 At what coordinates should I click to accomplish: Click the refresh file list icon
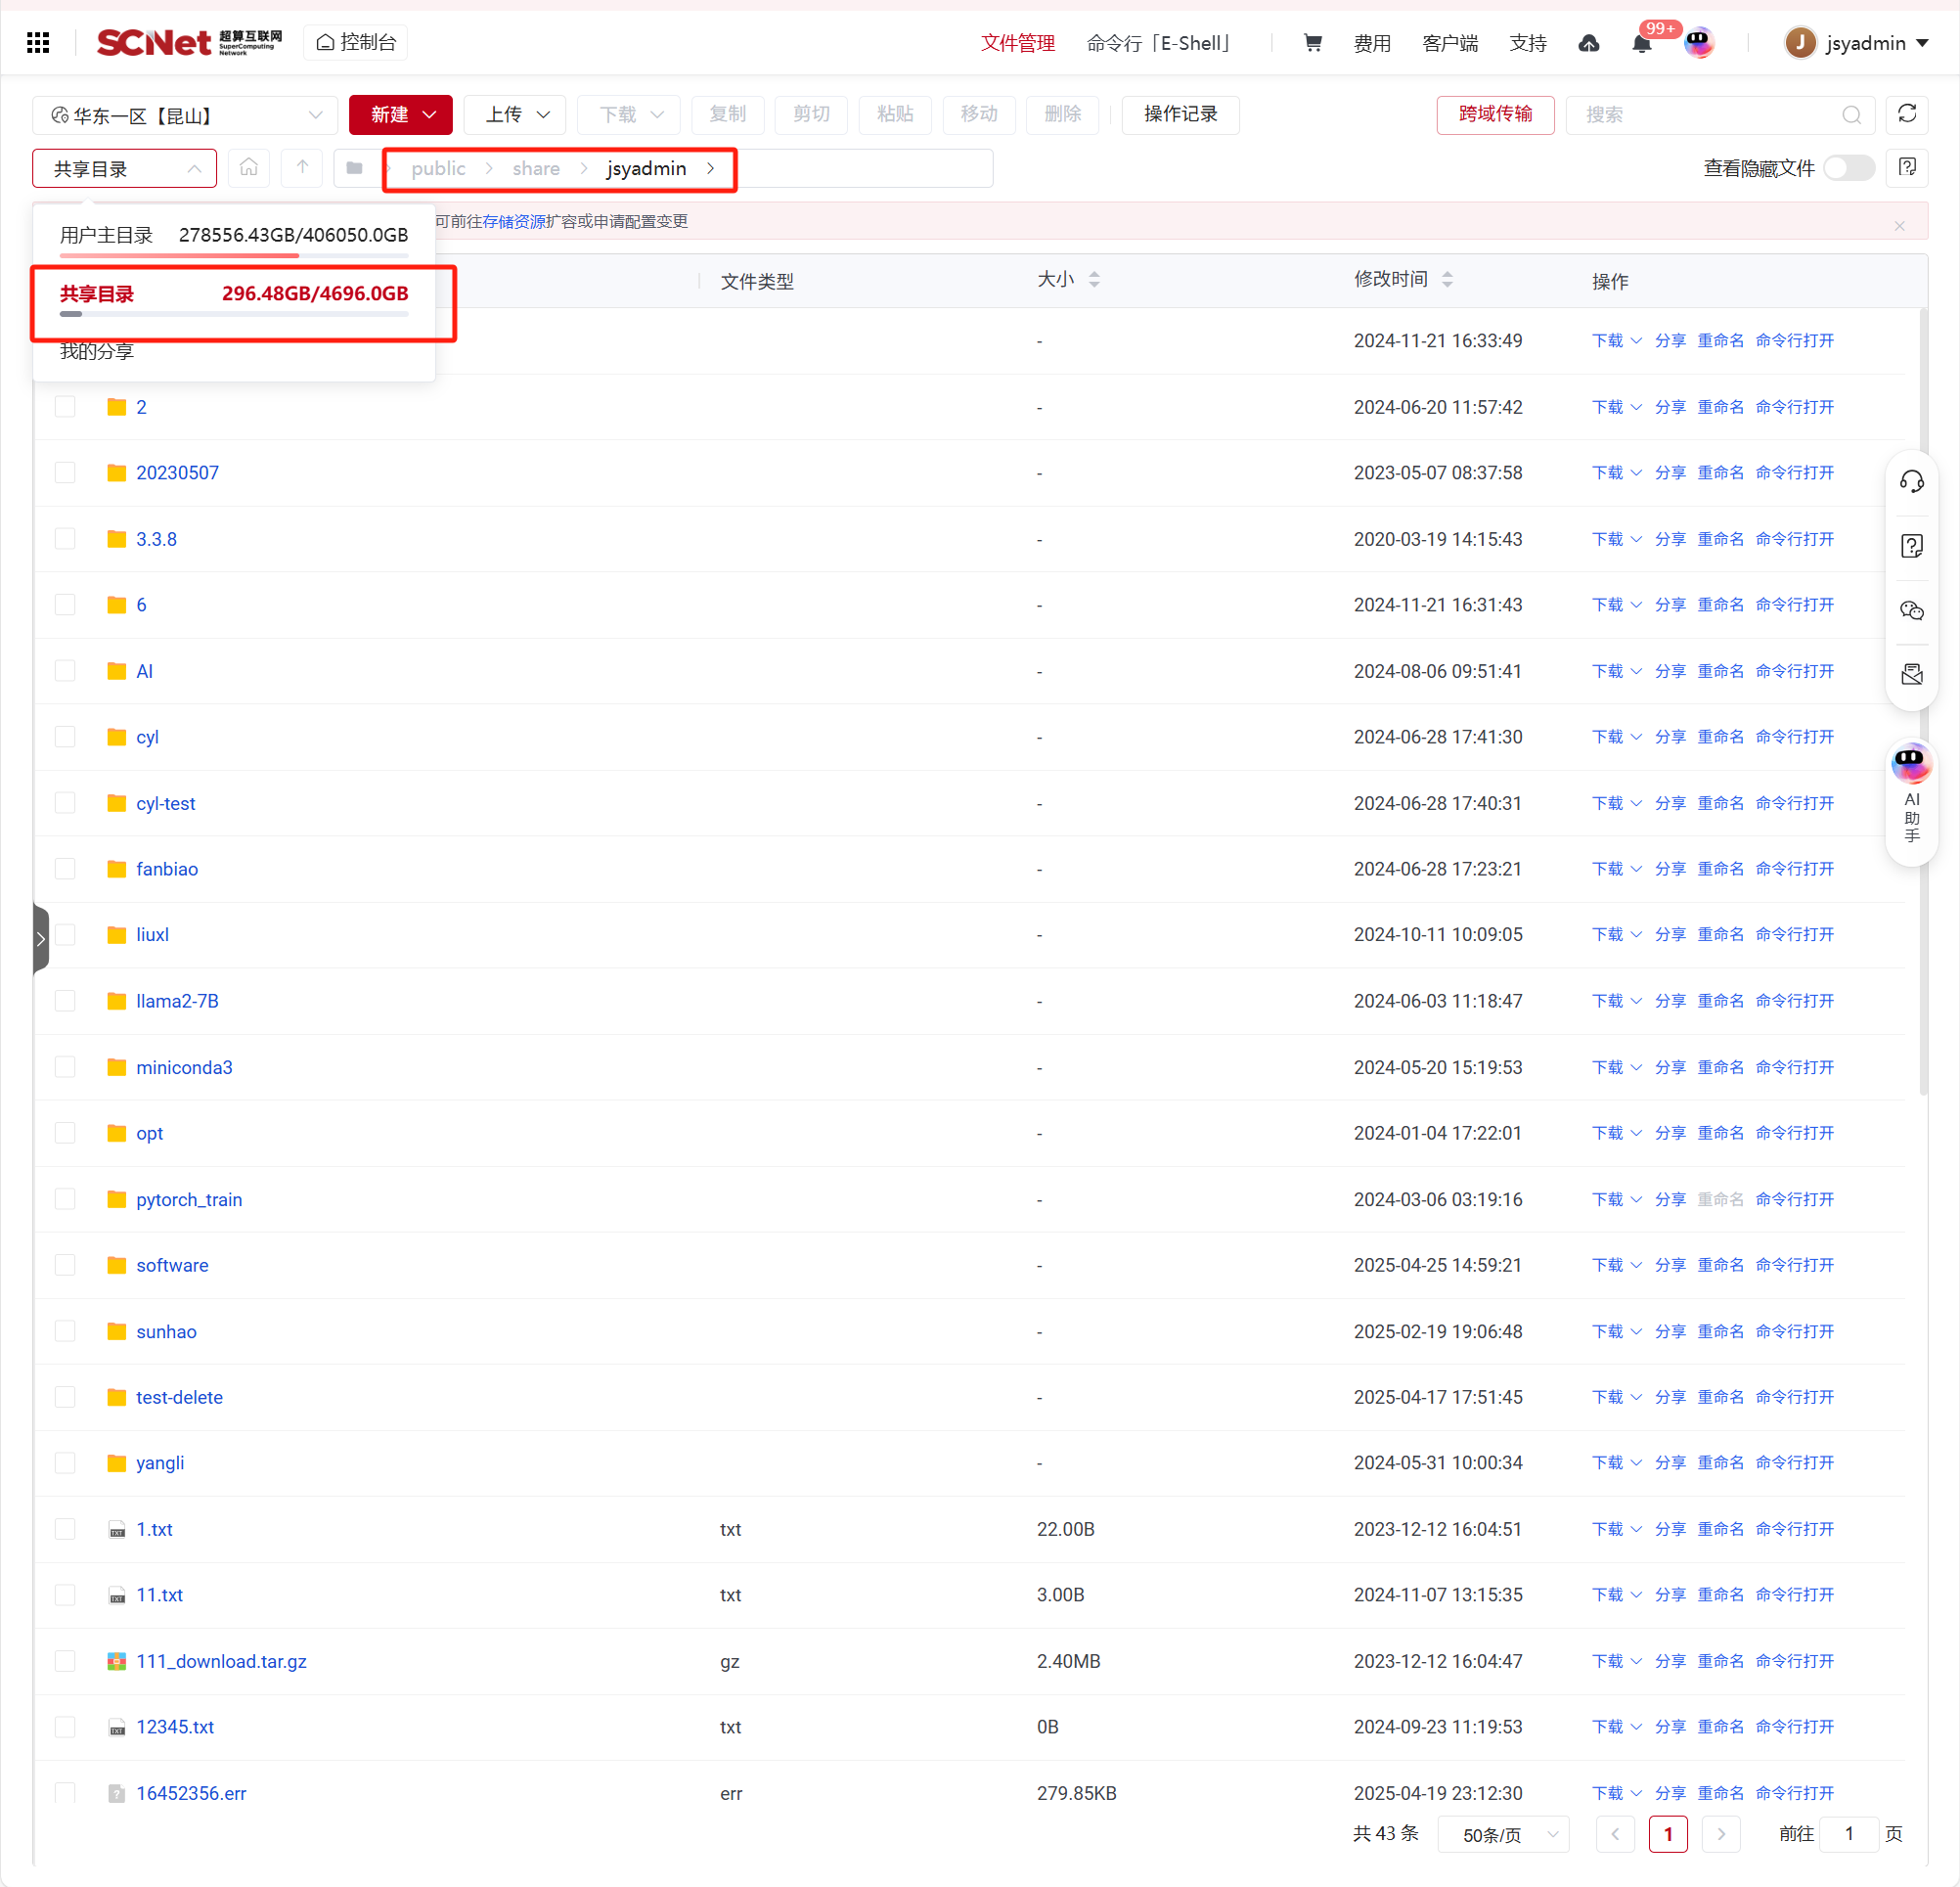point(1906,114)
